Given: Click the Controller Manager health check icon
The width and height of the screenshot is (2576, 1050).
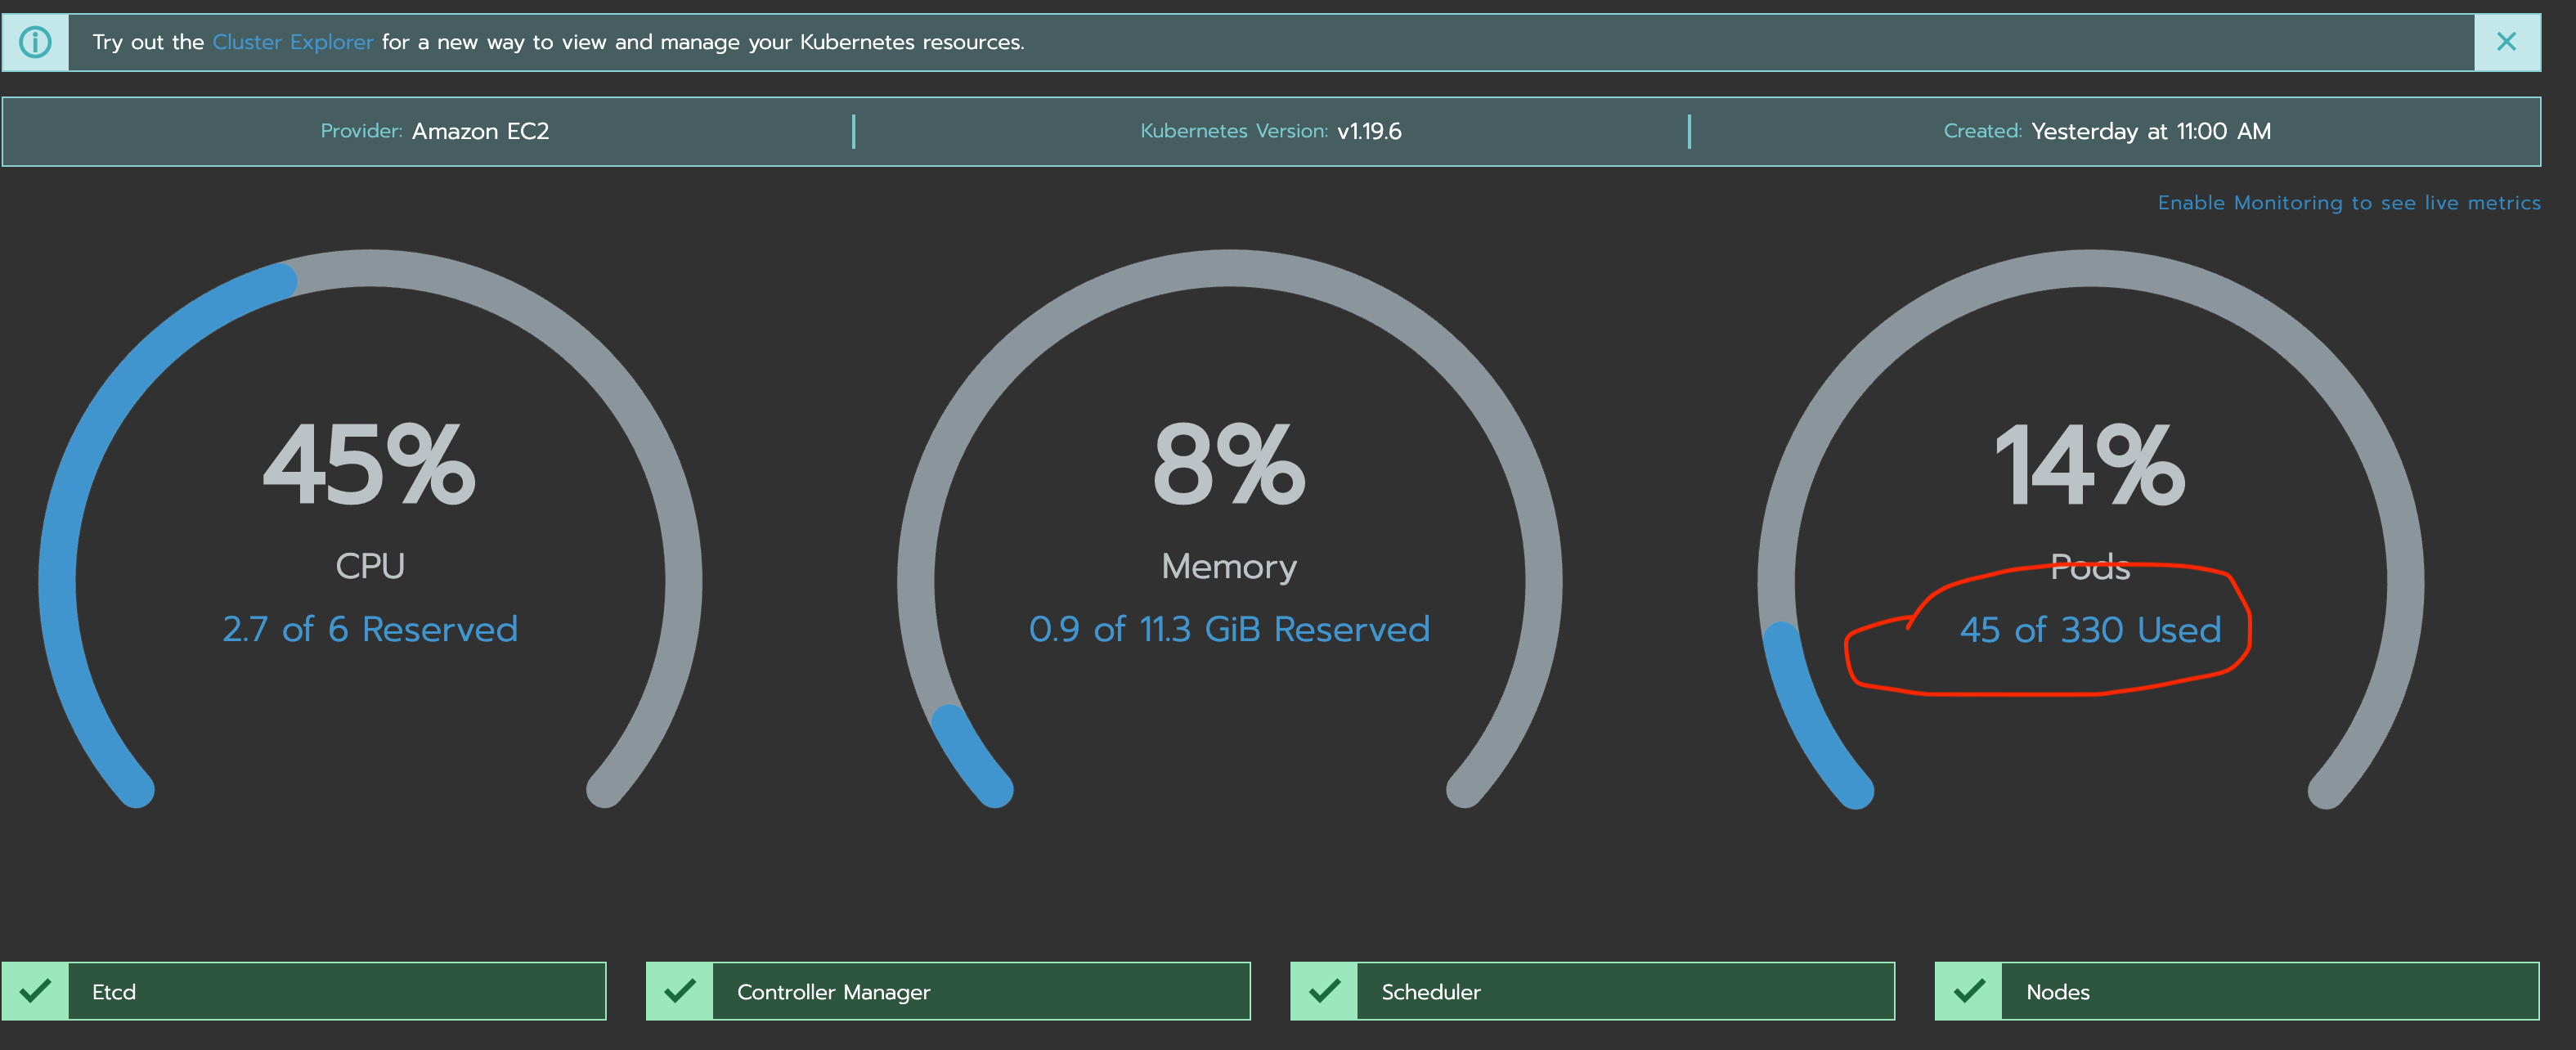Looking at the screenshot, I should (681, 991).
